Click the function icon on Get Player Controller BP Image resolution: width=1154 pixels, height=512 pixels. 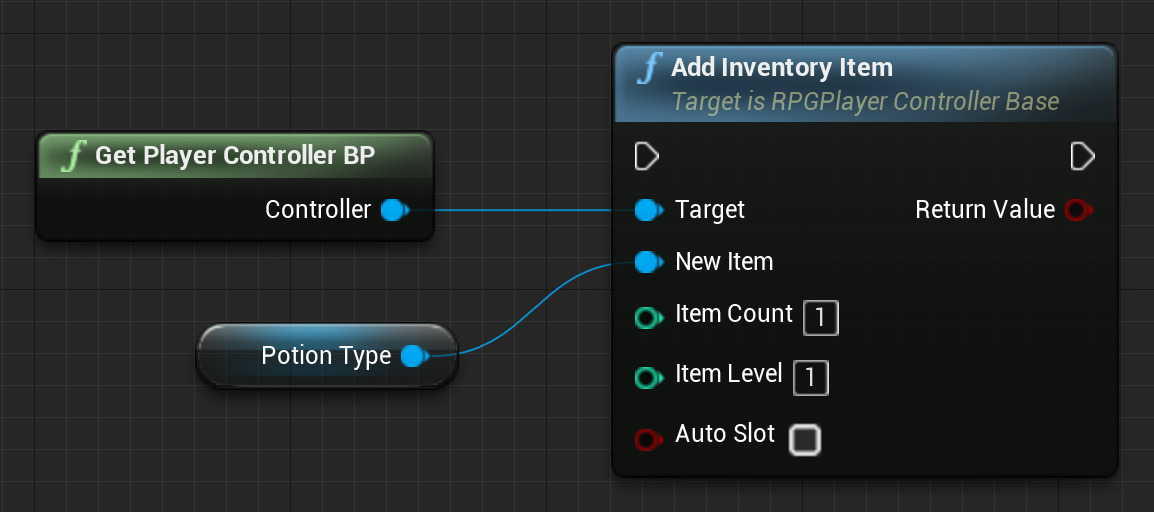click(x=74, y=156)
